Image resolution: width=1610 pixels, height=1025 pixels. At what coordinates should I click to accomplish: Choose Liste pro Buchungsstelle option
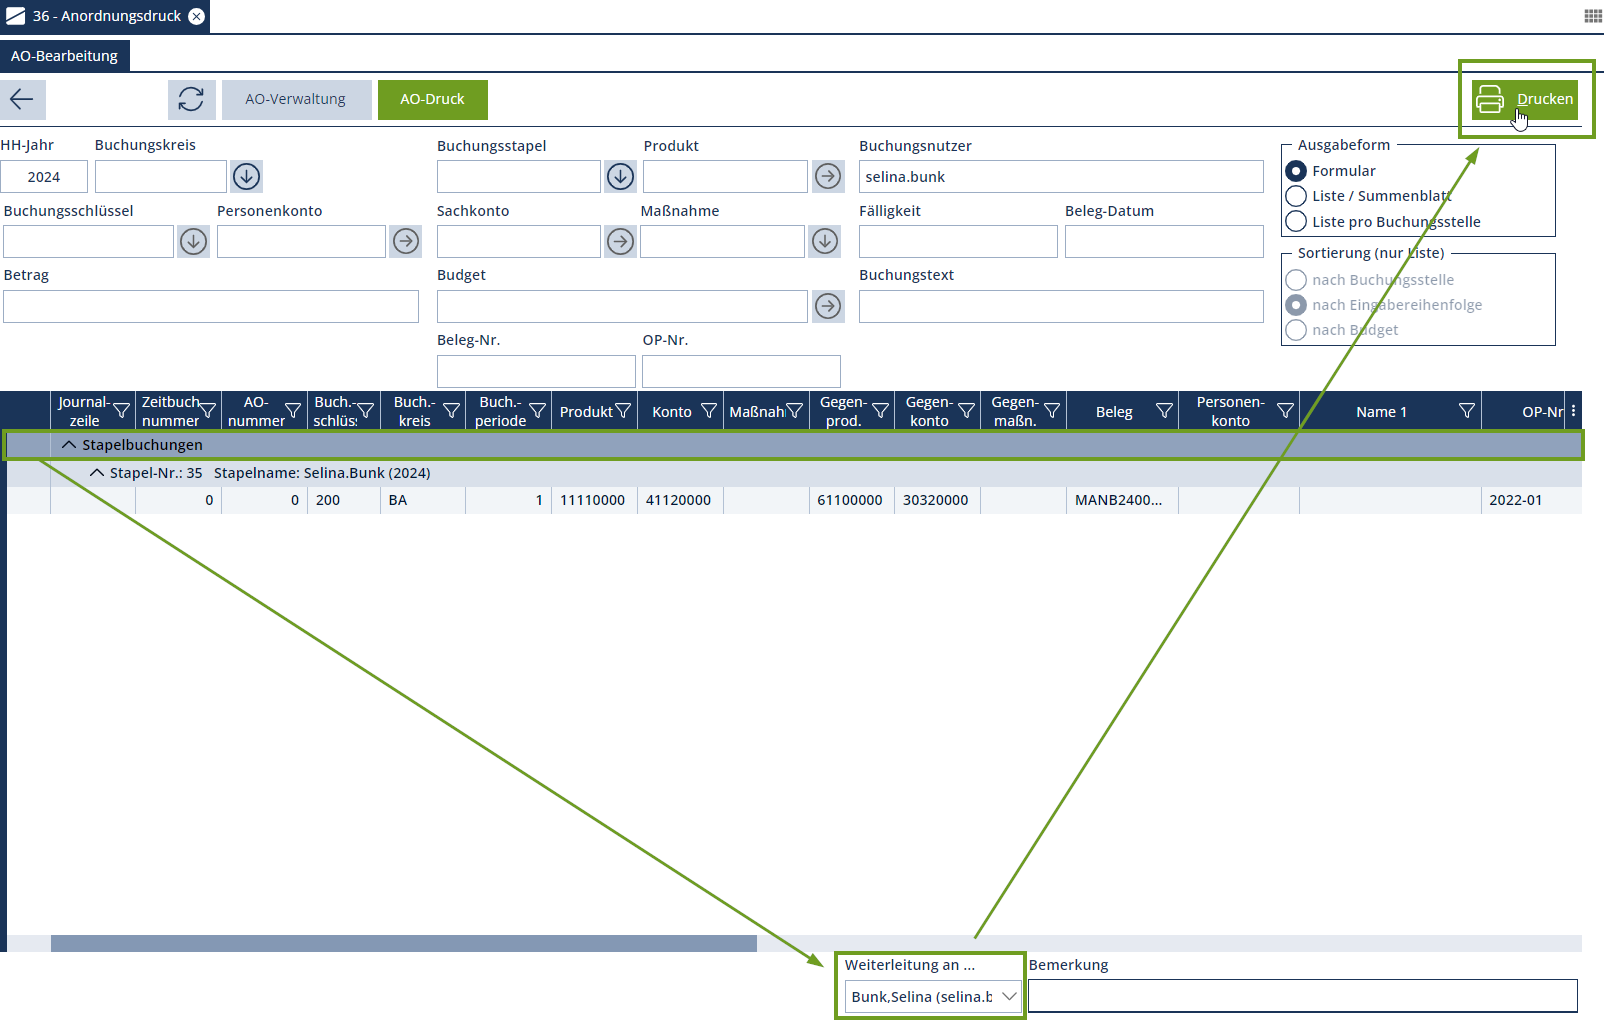point(1296,222)
